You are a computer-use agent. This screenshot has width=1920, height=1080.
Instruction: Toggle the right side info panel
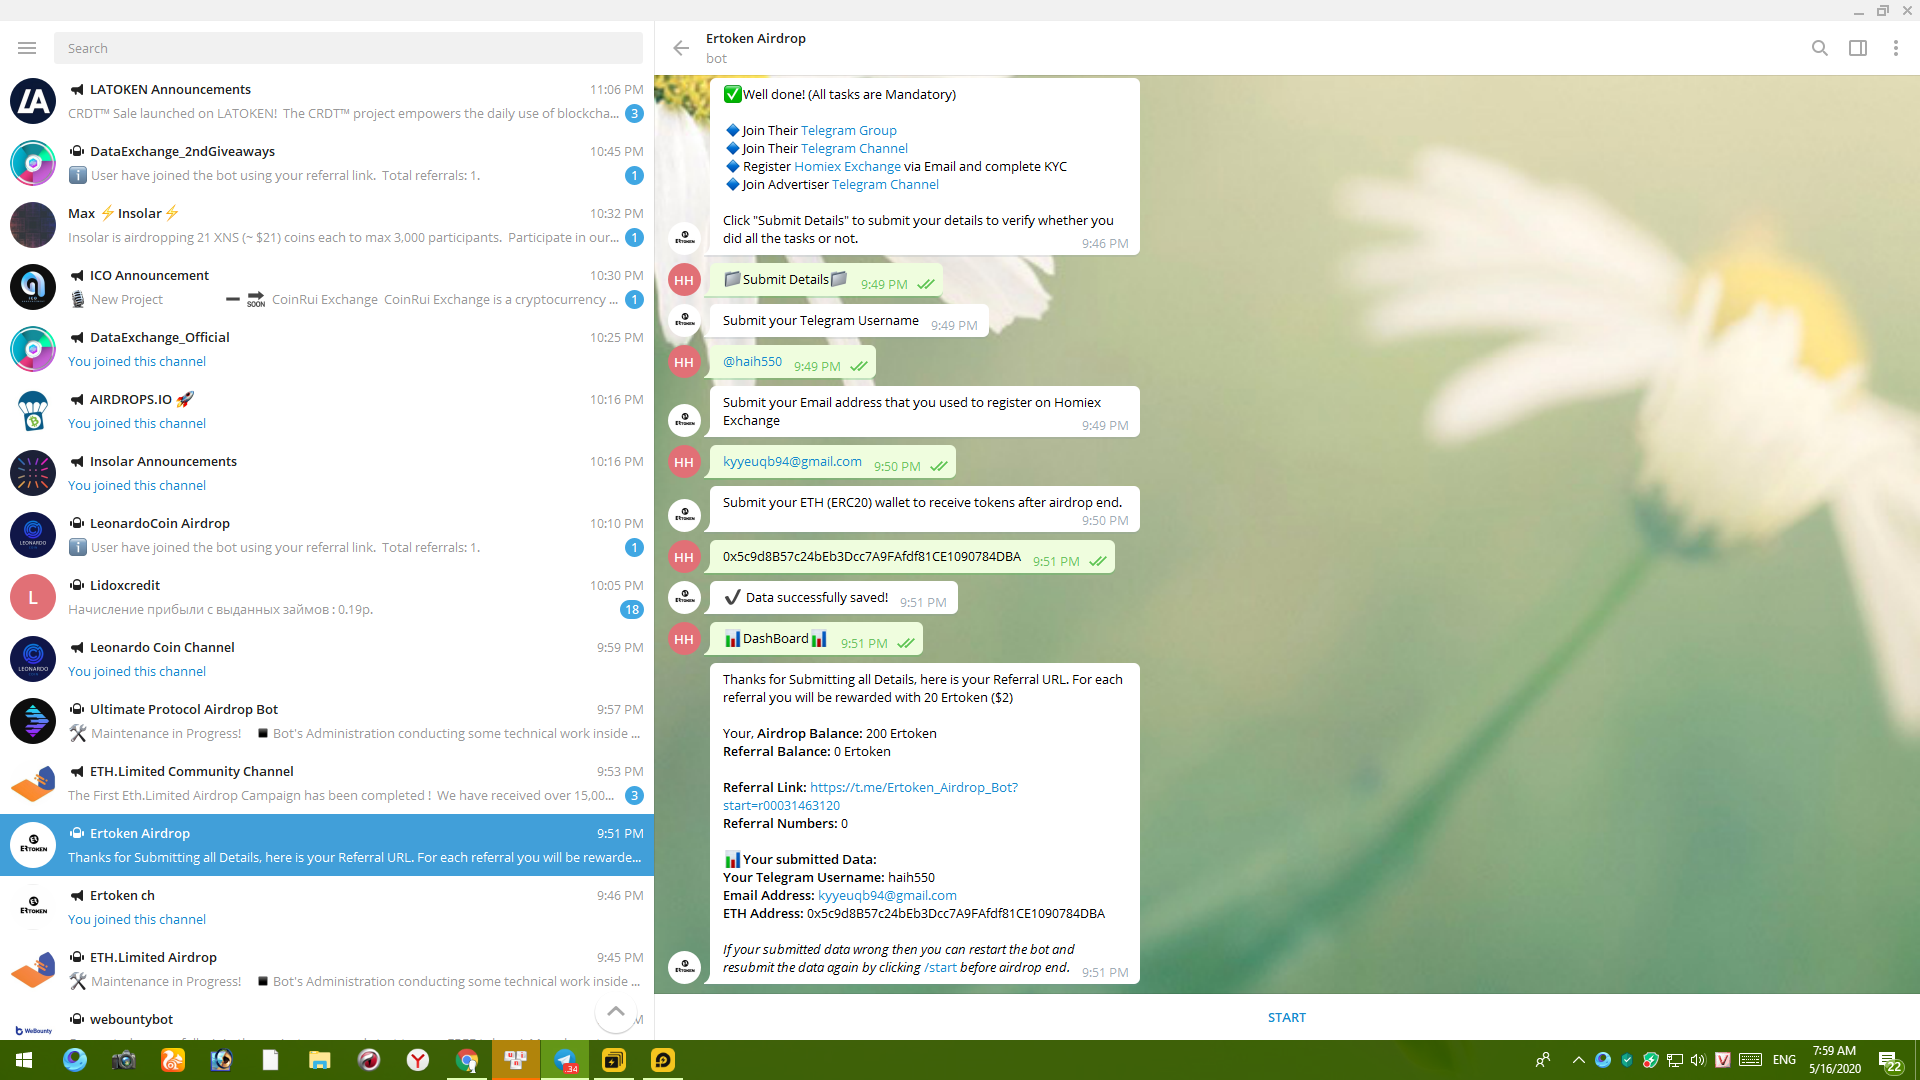click(x=1857, y=48)
